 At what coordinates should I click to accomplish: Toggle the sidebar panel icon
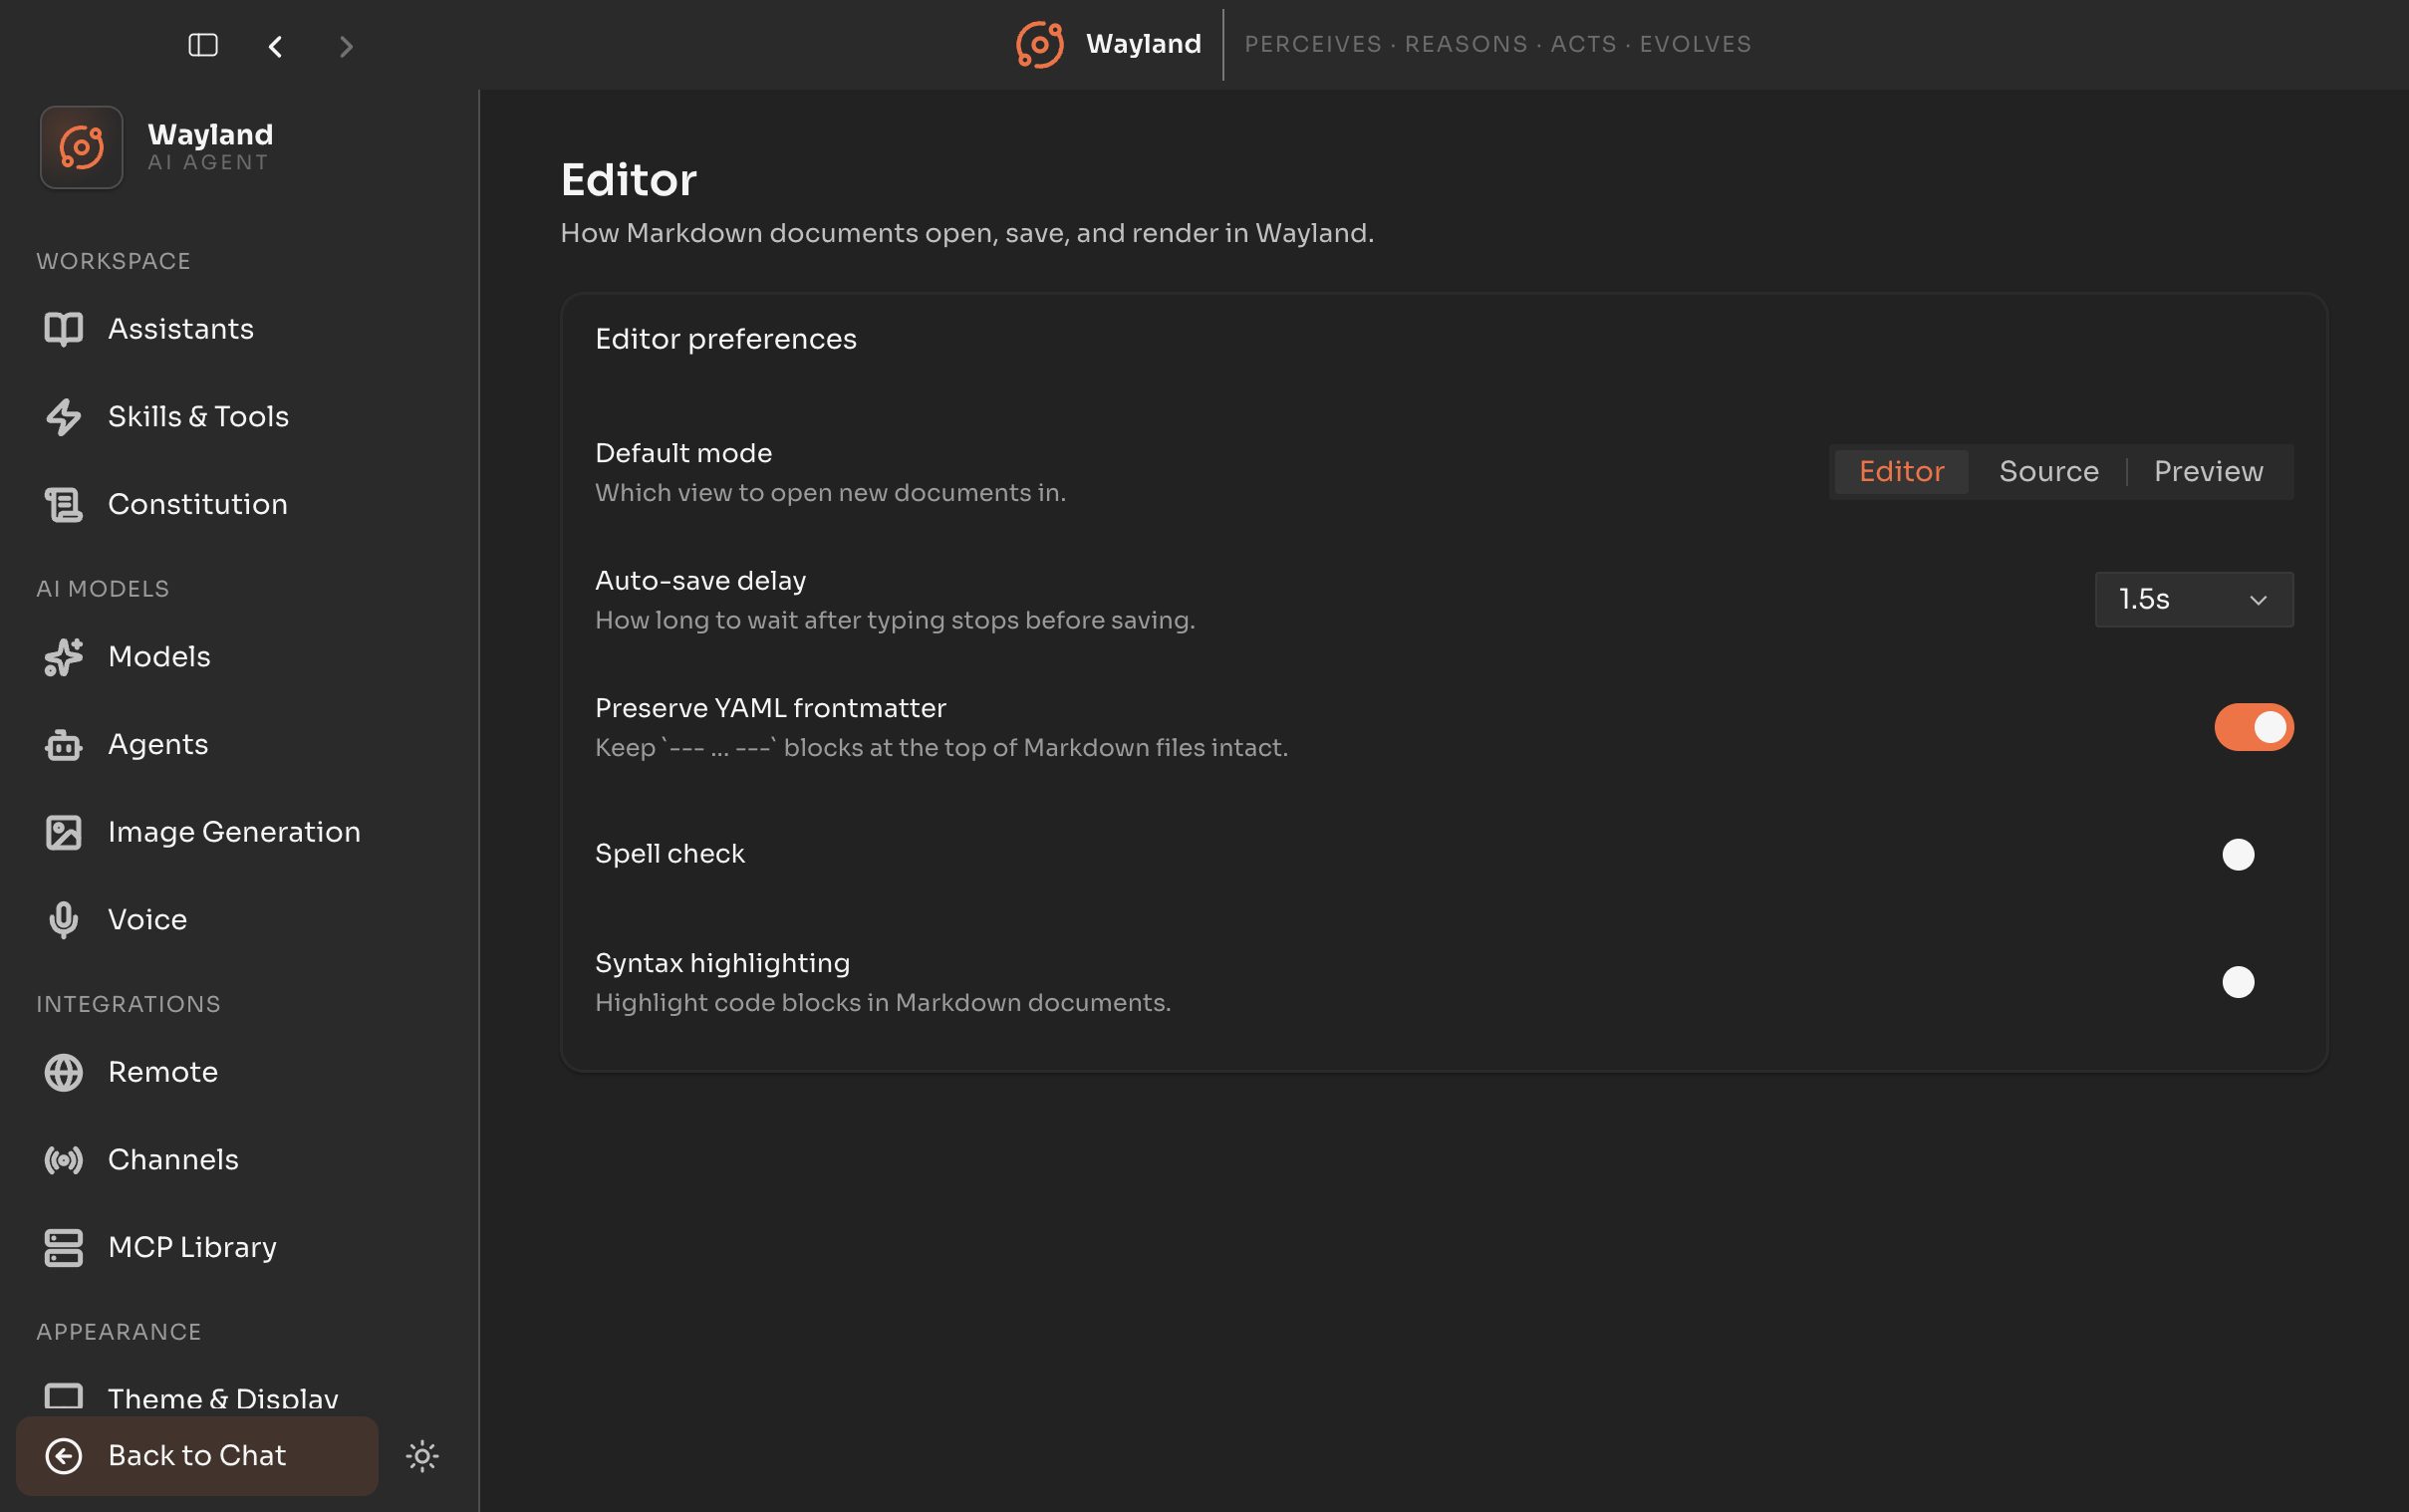[203, 45]
